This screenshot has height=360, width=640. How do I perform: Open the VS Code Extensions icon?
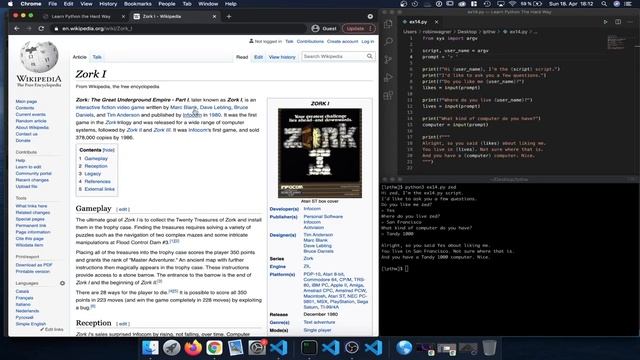coord(388,96)
